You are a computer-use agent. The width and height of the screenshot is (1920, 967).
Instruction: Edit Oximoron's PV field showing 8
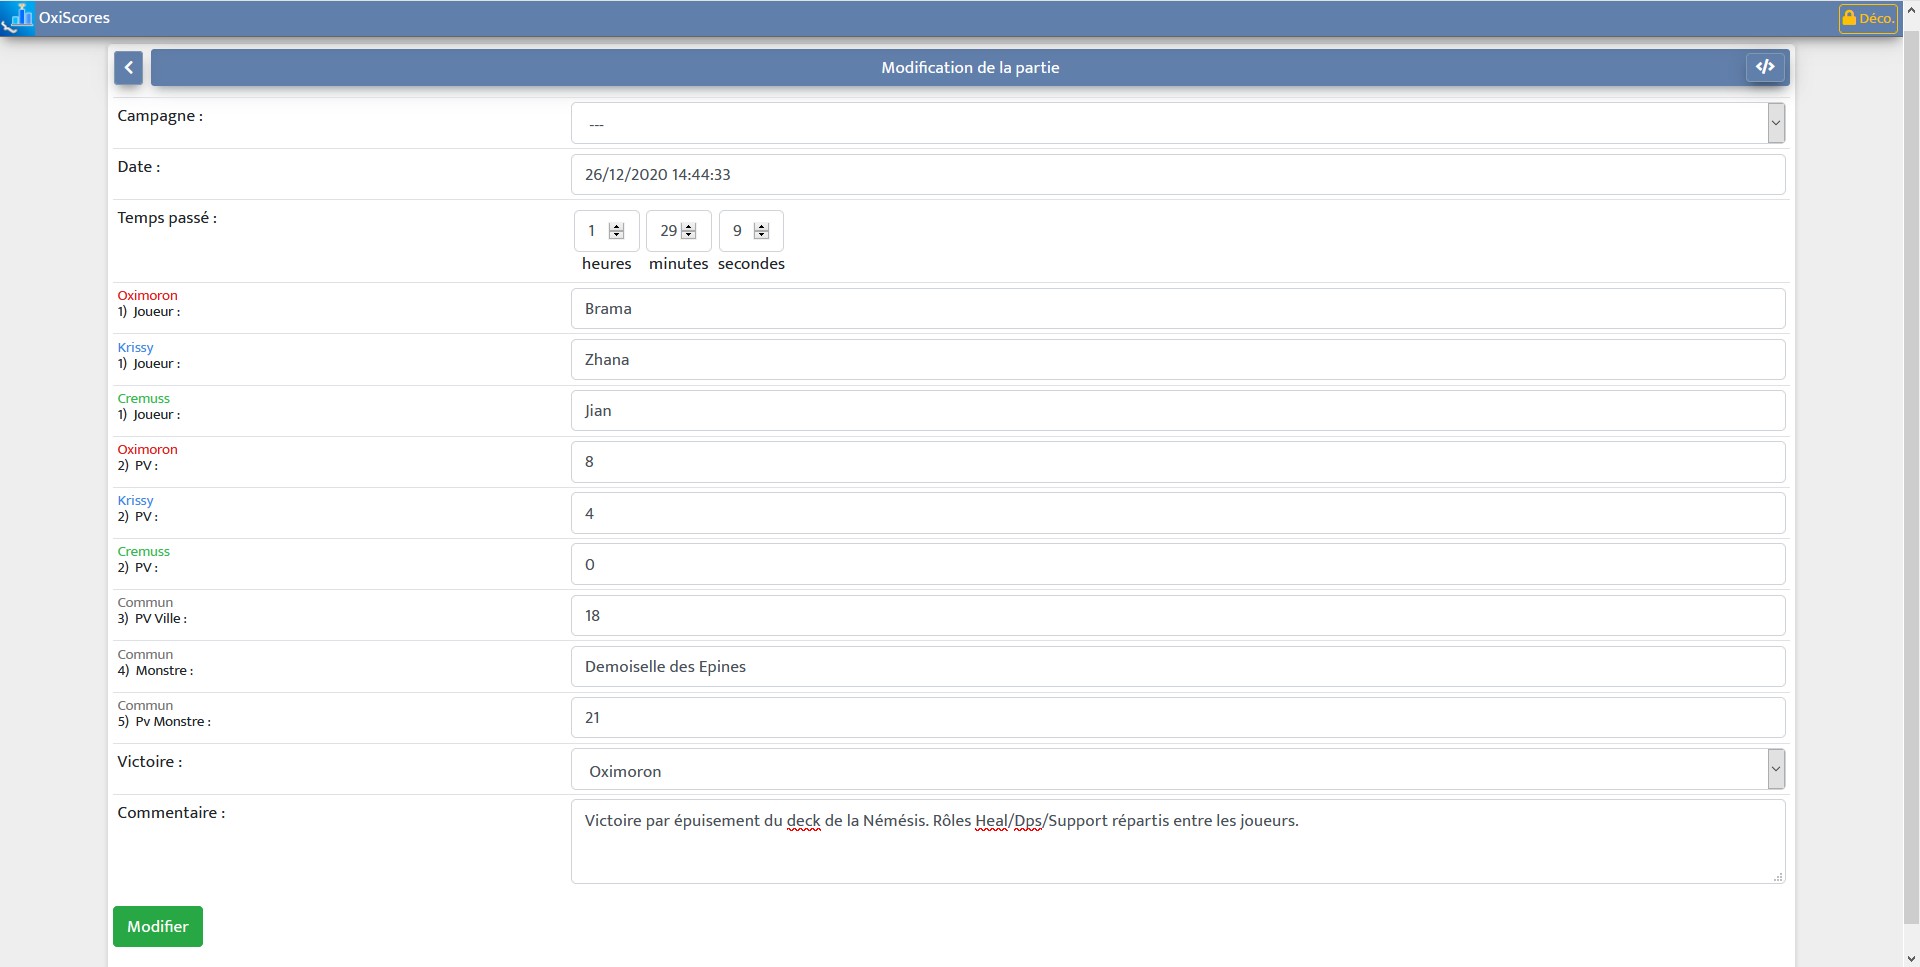1178,462
